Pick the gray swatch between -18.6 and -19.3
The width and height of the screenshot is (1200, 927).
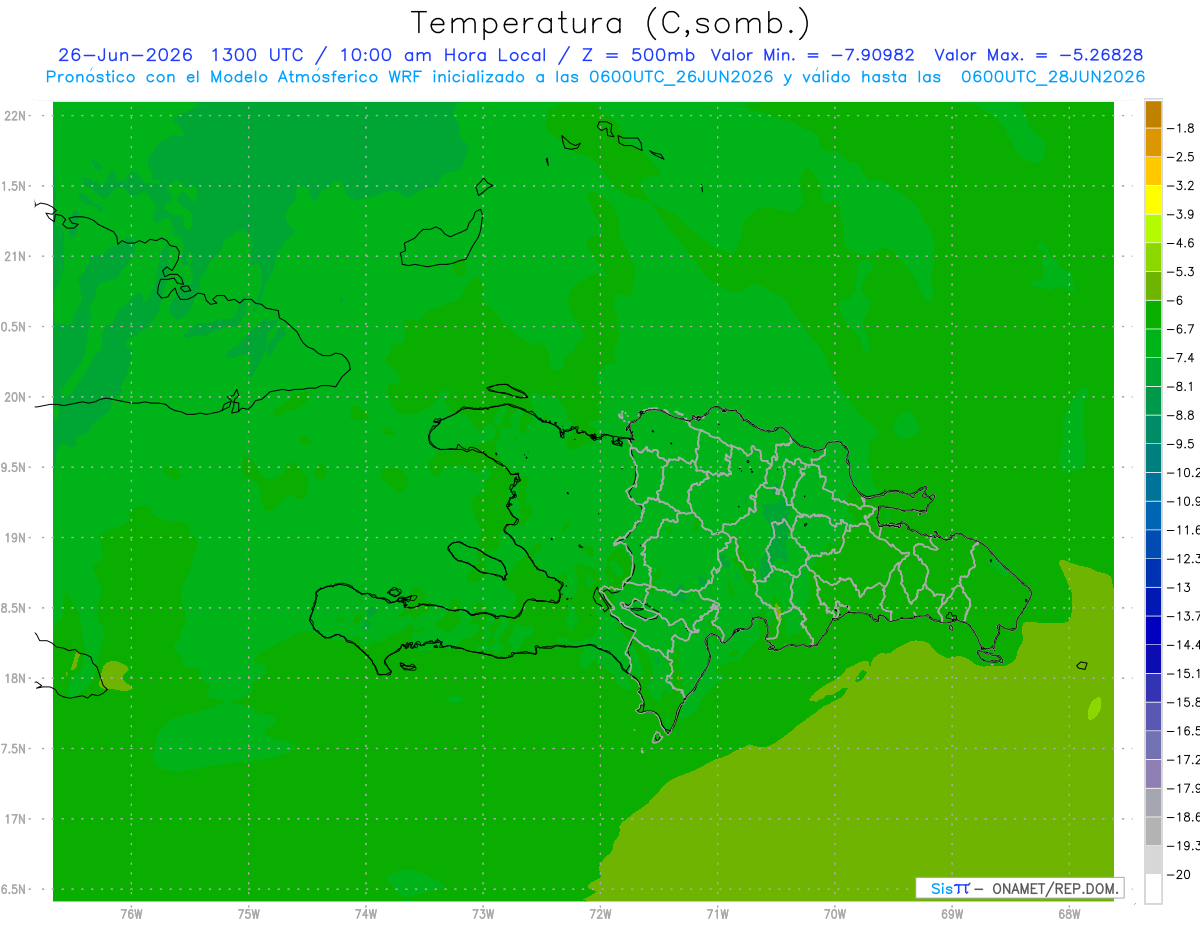click(x=1153, y=831)
